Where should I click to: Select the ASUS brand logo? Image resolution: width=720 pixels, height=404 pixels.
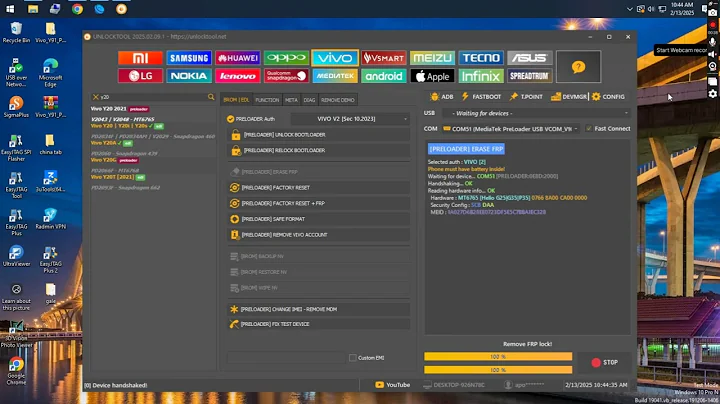pos(529,58)
